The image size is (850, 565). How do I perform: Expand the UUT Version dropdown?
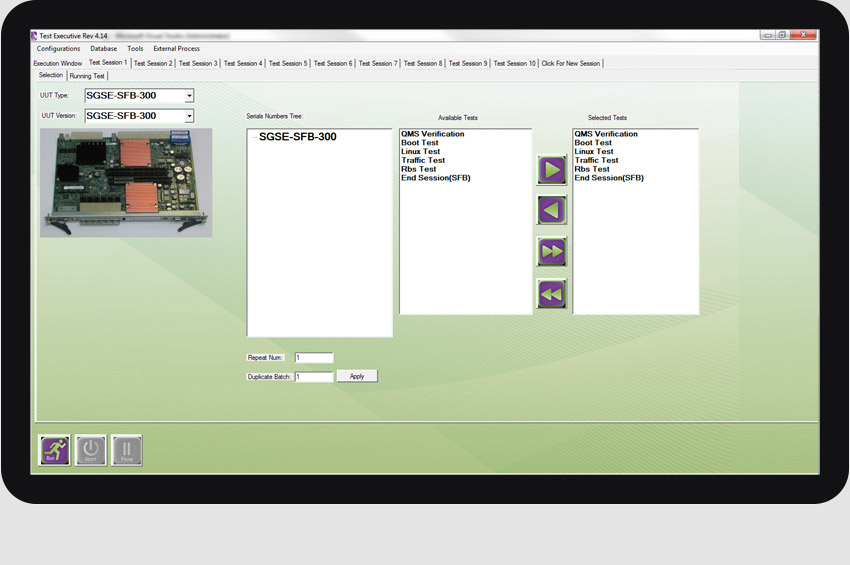coord(189,116)
